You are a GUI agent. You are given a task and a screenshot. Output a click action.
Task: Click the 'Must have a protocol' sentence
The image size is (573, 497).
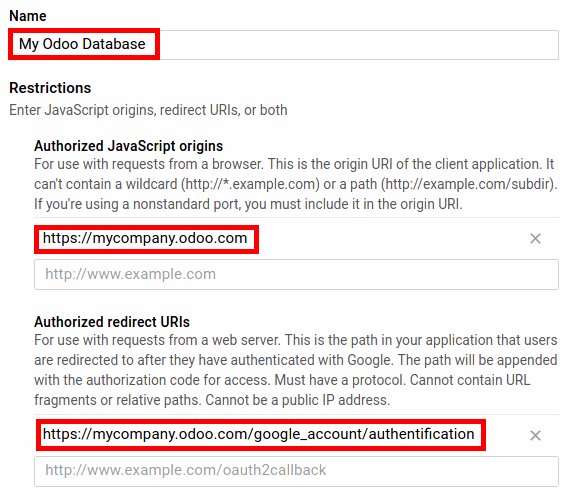click(340, 380)
